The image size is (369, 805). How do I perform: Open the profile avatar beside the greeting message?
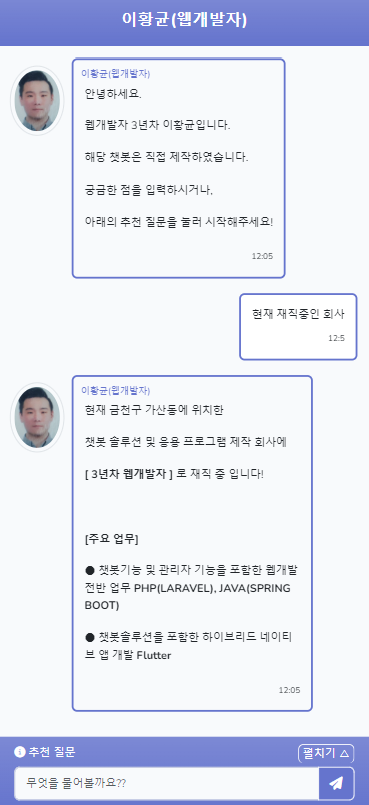(x=37, y=101)
